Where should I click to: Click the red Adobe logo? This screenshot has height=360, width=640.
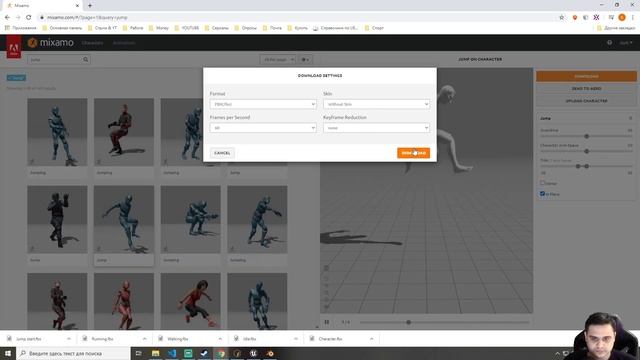click(13, 47)
